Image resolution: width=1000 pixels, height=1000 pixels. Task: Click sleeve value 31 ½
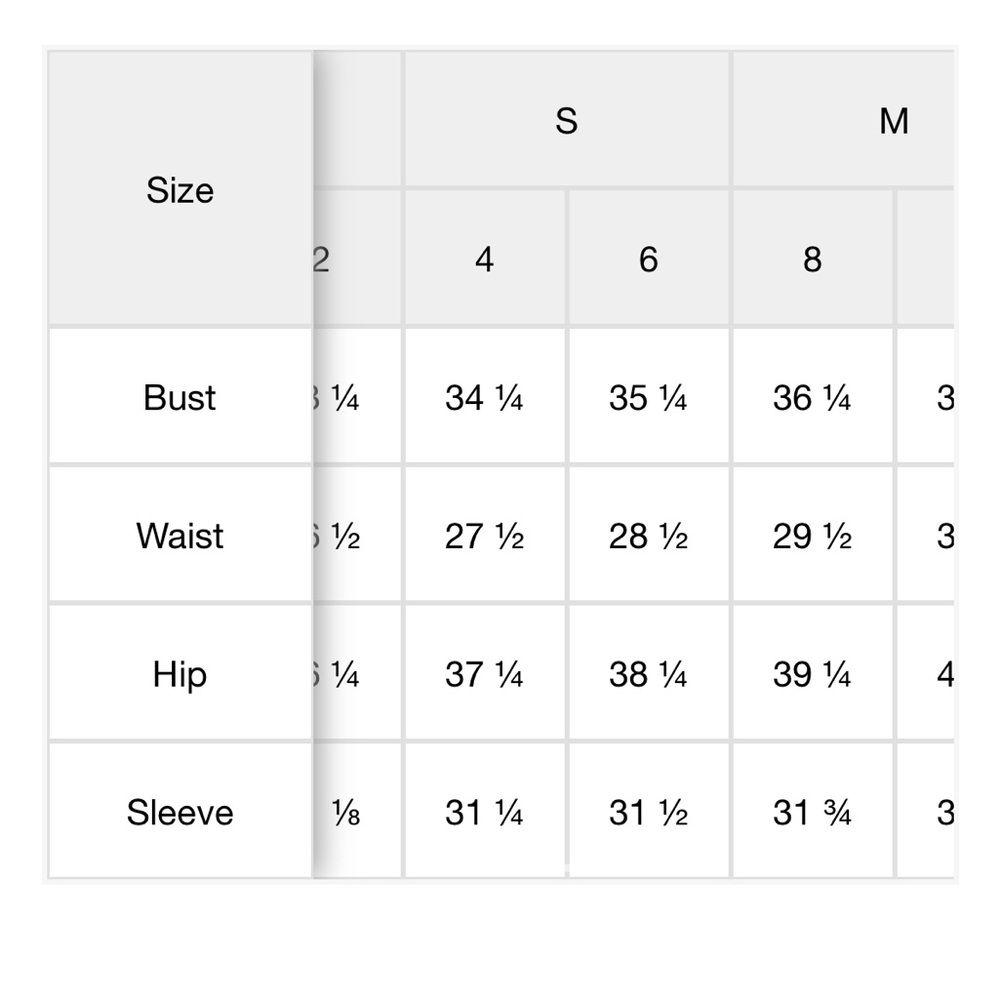[648, 813]
